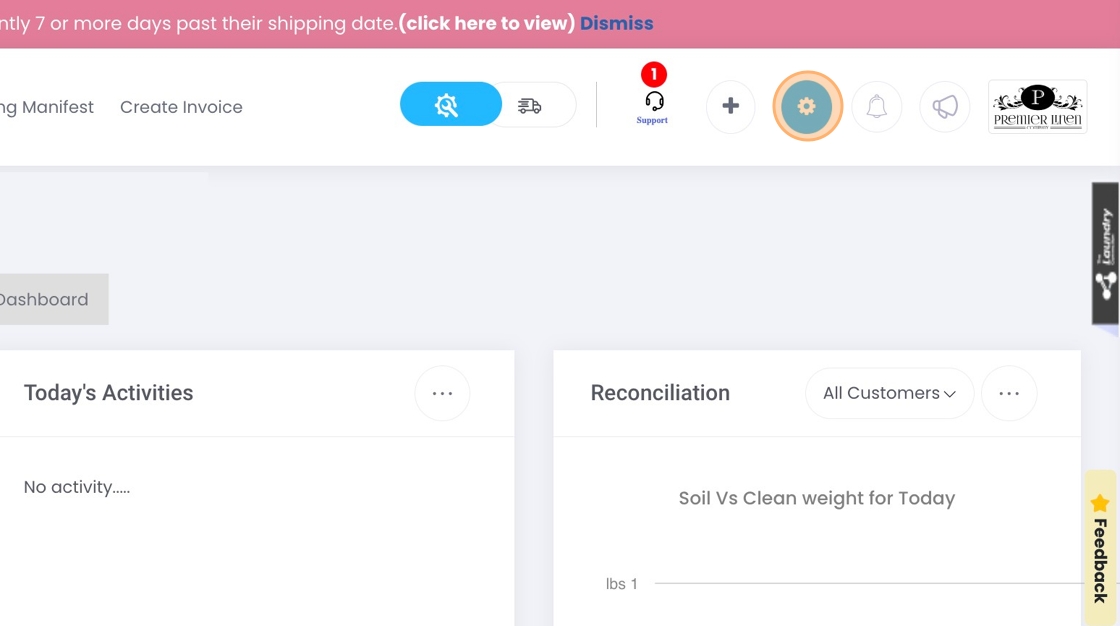The image size is (1120, 626).
Task: Click the Soil Vs Clean weight chart title
Action: (x=816, y=498)
